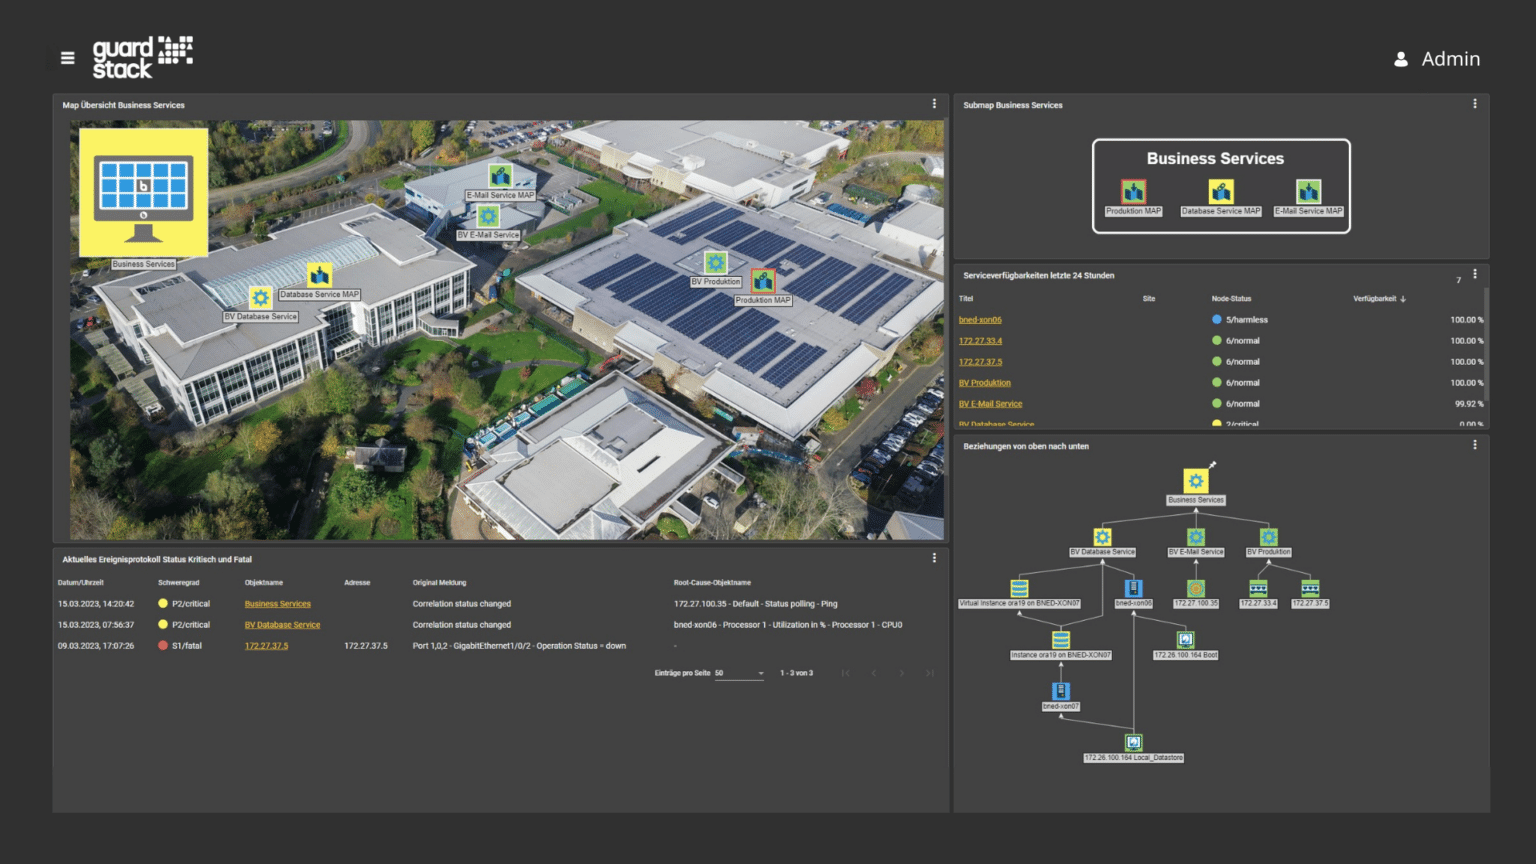Click the bned-xon06 server icon in the tree
The height and width of the screenshot is (864, 1536).
click(1135, 587)
